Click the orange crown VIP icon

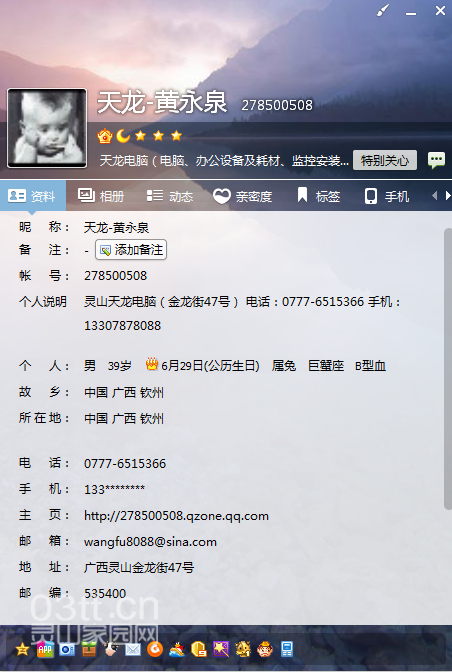pyautogui.click(x=105, y=136)
